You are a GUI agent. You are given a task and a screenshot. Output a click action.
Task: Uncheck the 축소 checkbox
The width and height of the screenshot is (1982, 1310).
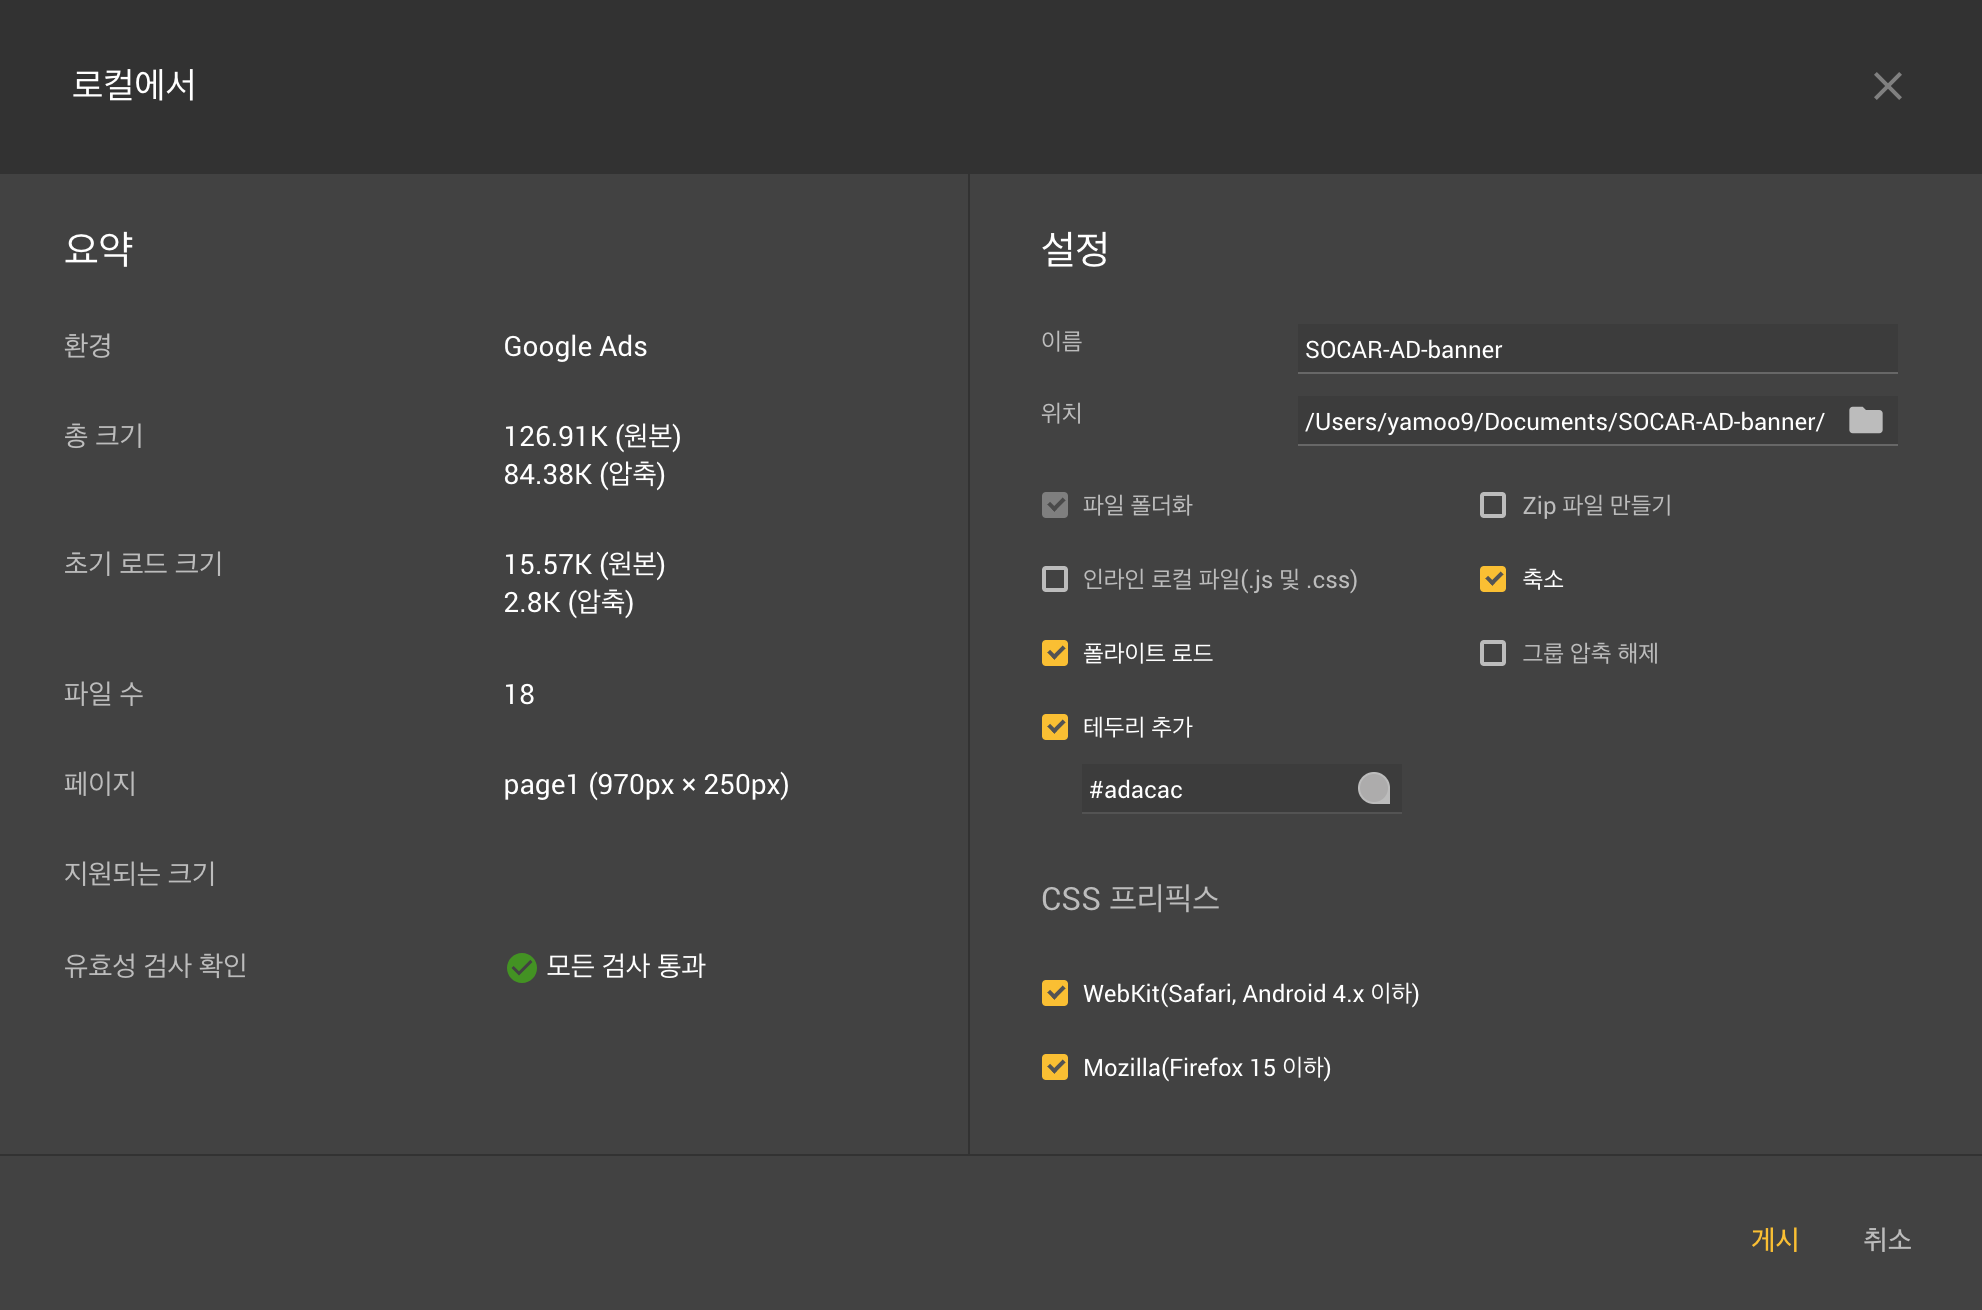click(x=1493, y=579)
